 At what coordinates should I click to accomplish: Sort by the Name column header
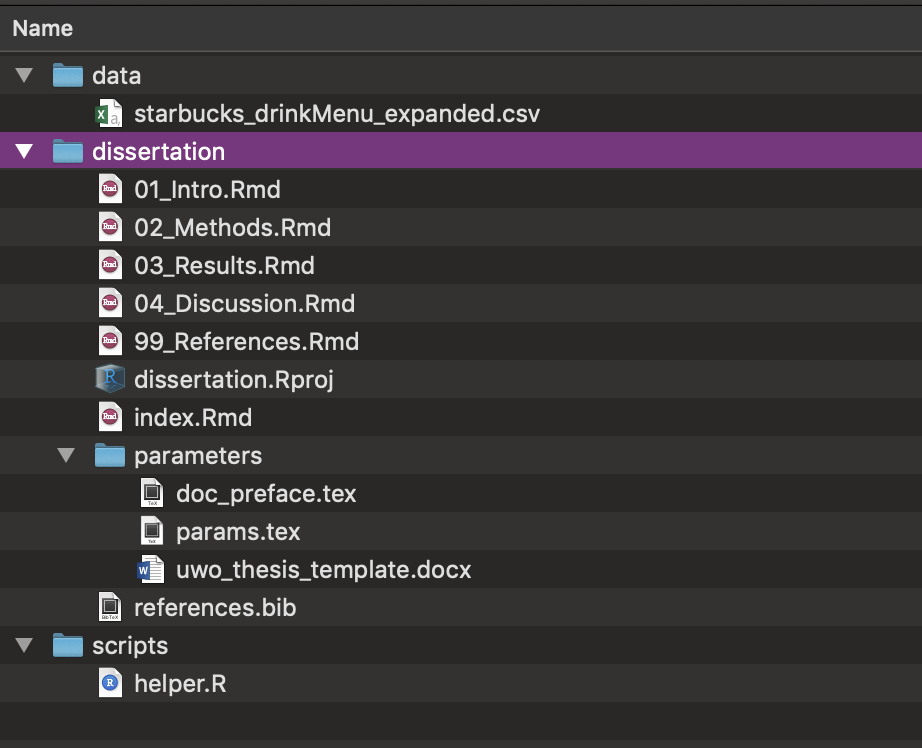coord(43,29)
